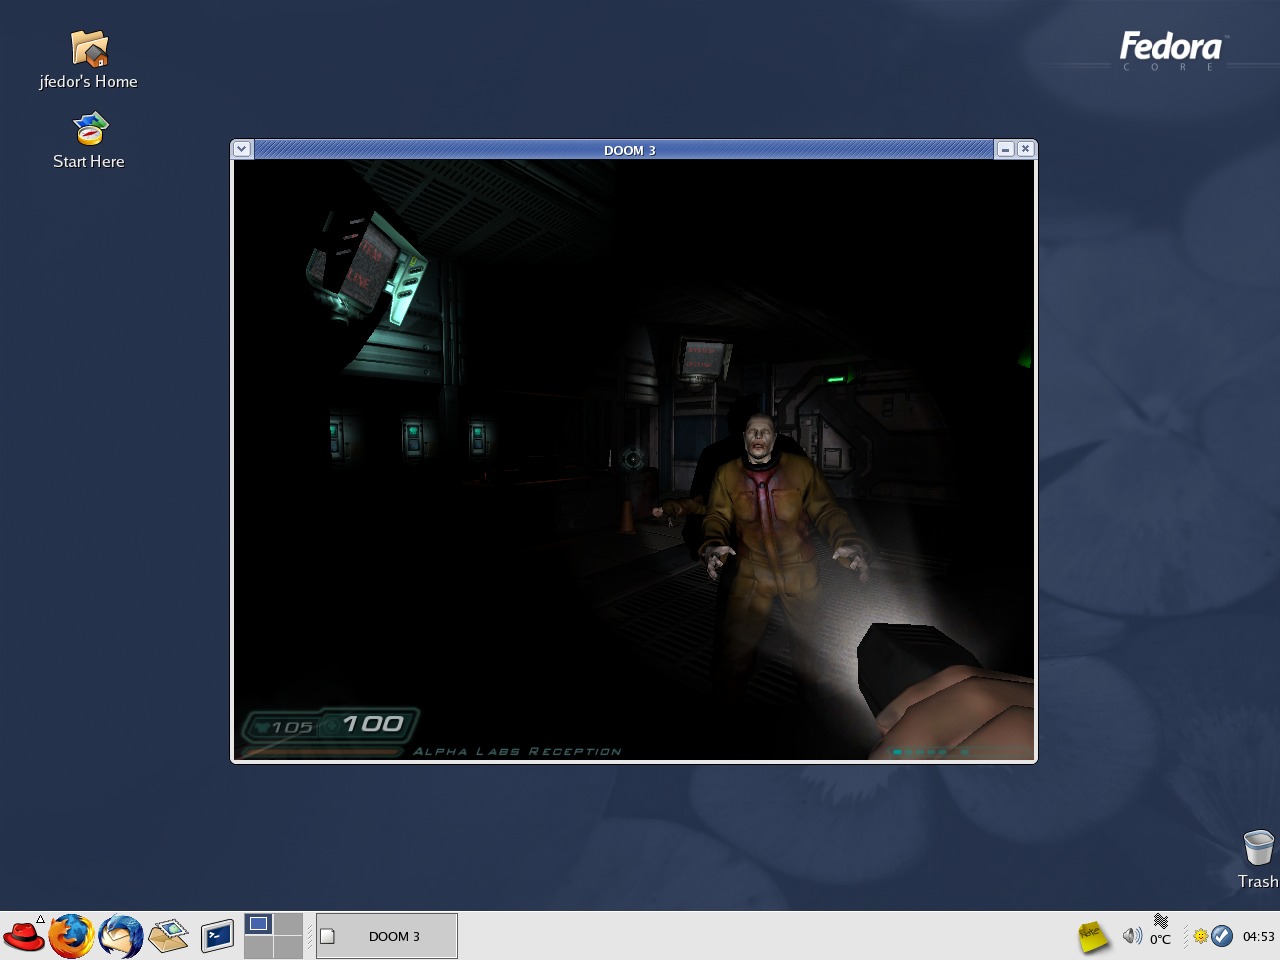The image size is (1280, 960).
Task: Click the DOOM 3 taskbar button
Action: click(387, 936)
